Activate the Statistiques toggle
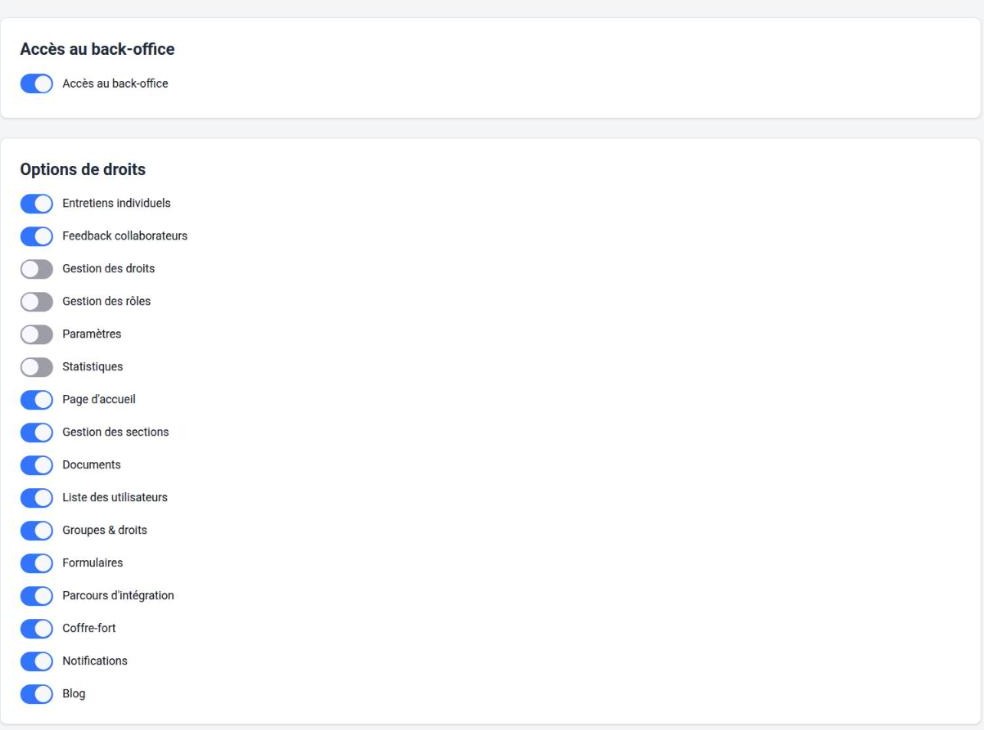 36,367
